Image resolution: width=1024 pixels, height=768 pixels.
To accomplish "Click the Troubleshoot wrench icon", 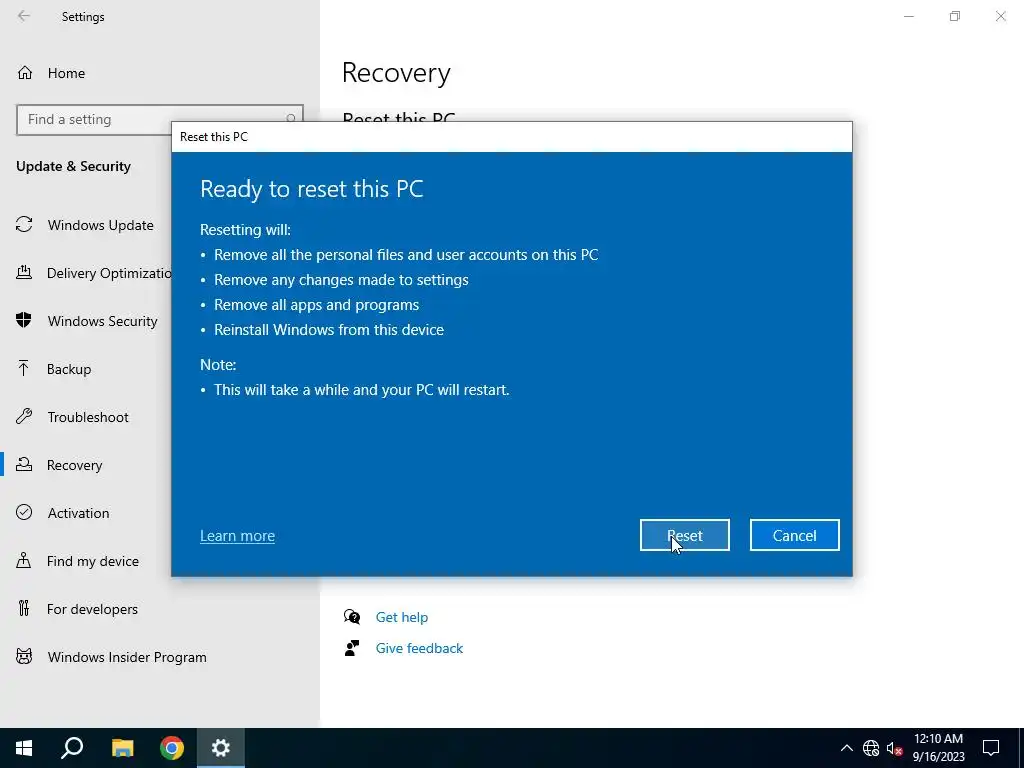I will click(x=24, y=417).
